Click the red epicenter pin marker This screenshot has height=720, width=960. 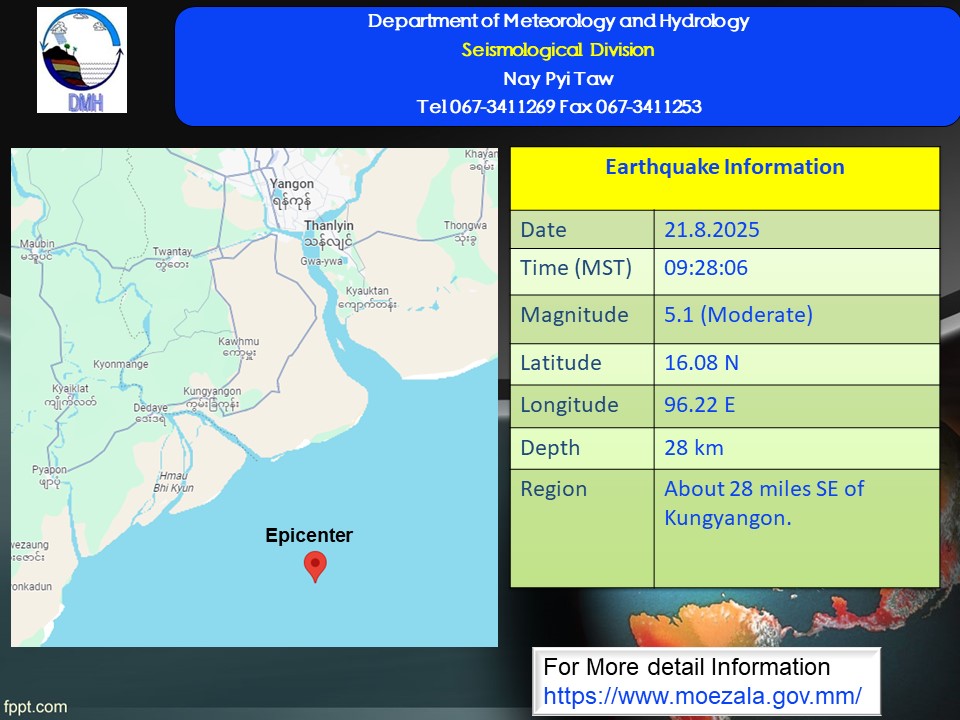point(315,565)
